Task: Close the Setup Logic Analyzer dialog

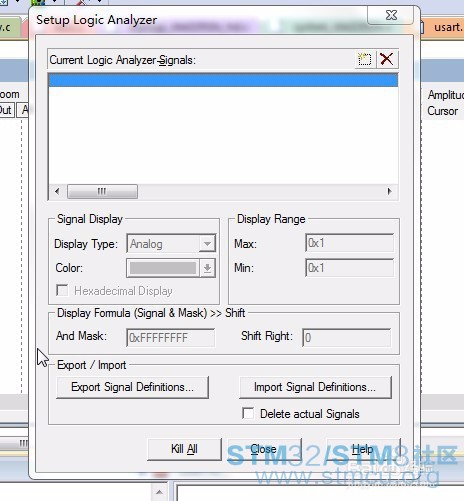Action: (x=391, y=15)
